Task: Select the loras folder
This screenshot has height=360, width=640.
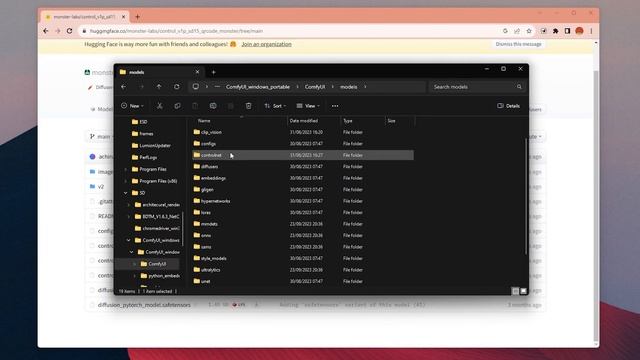Action: coord(303,212)
